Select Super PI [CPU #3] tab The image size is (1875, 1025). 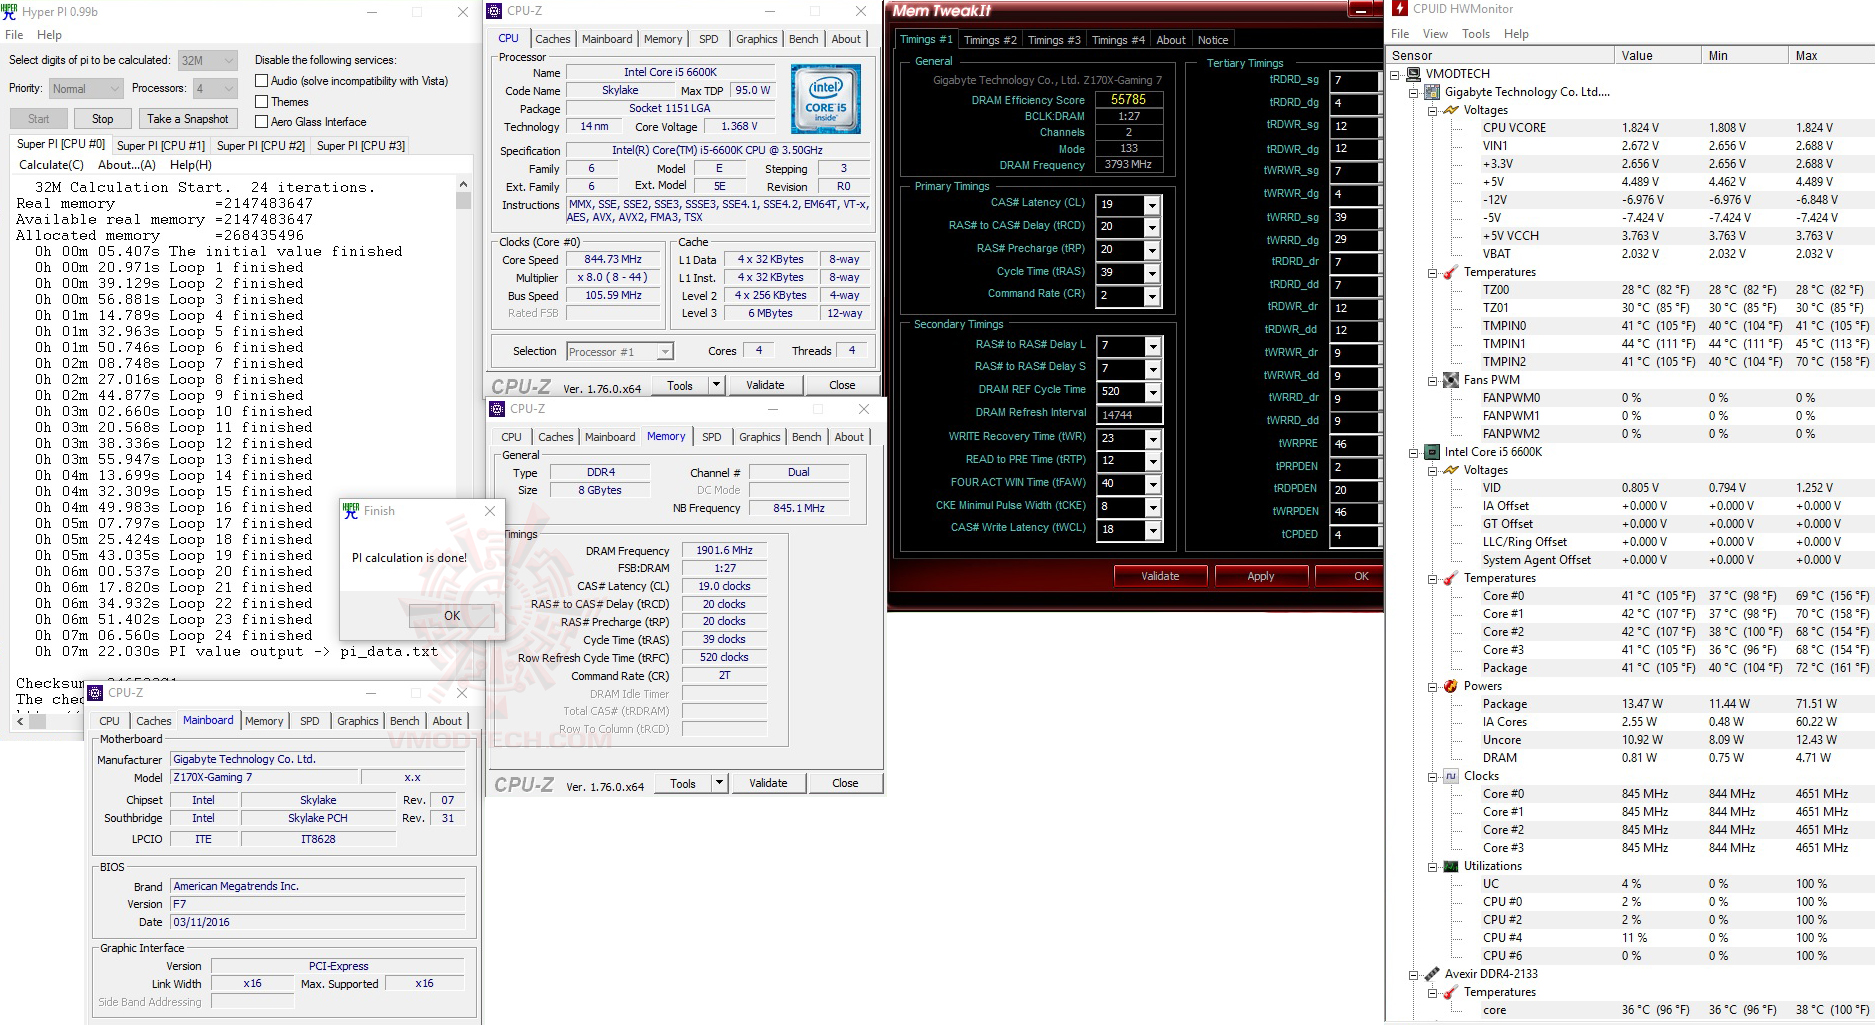[361, 146]
